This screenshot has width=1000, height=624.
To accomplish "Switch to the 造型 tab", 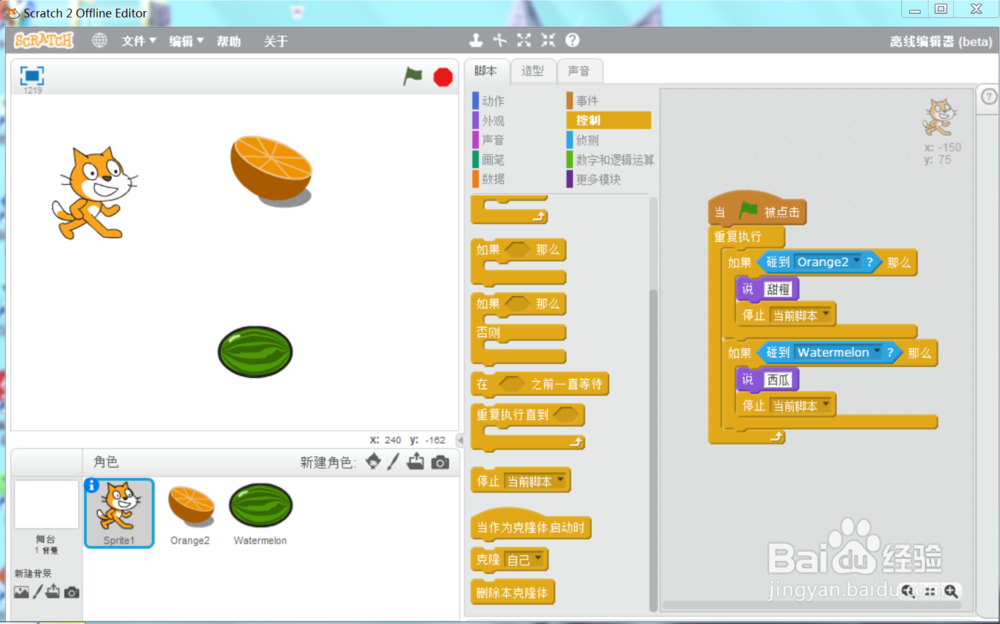I will [x=533, y=71].
